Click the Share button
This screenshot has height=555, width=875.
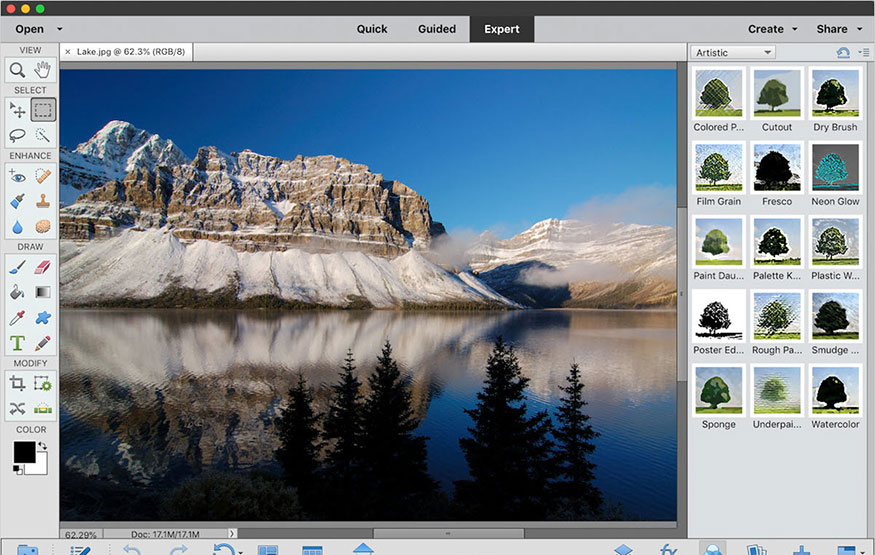(x=831, y=29)
